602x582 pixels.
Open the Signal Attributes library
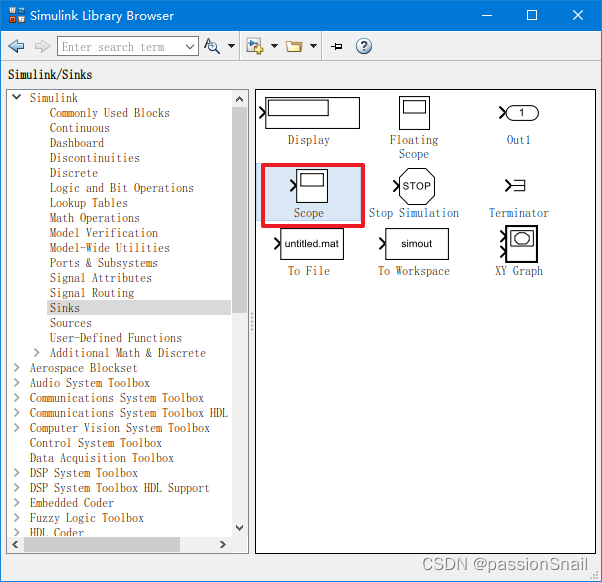click(101, 278)
